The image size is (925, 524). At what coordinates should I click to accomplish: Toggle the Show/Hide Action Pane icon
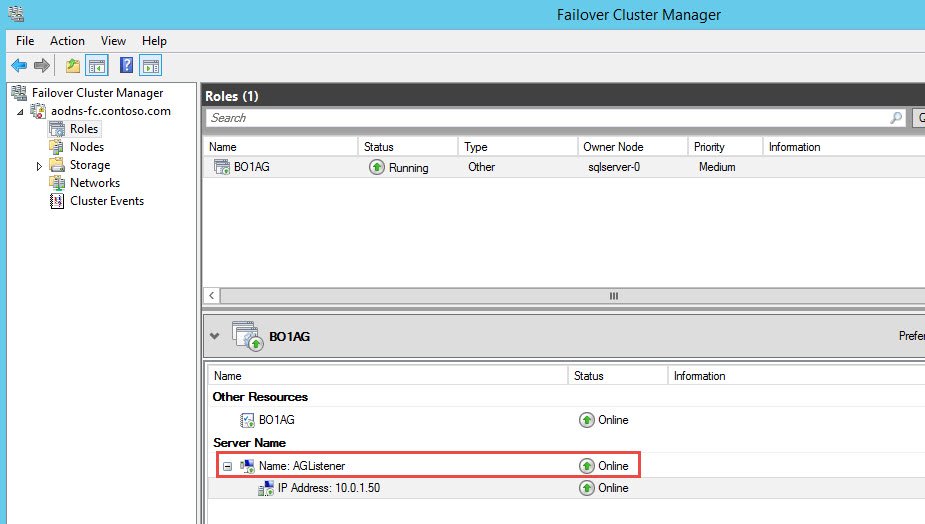(150, 66)
